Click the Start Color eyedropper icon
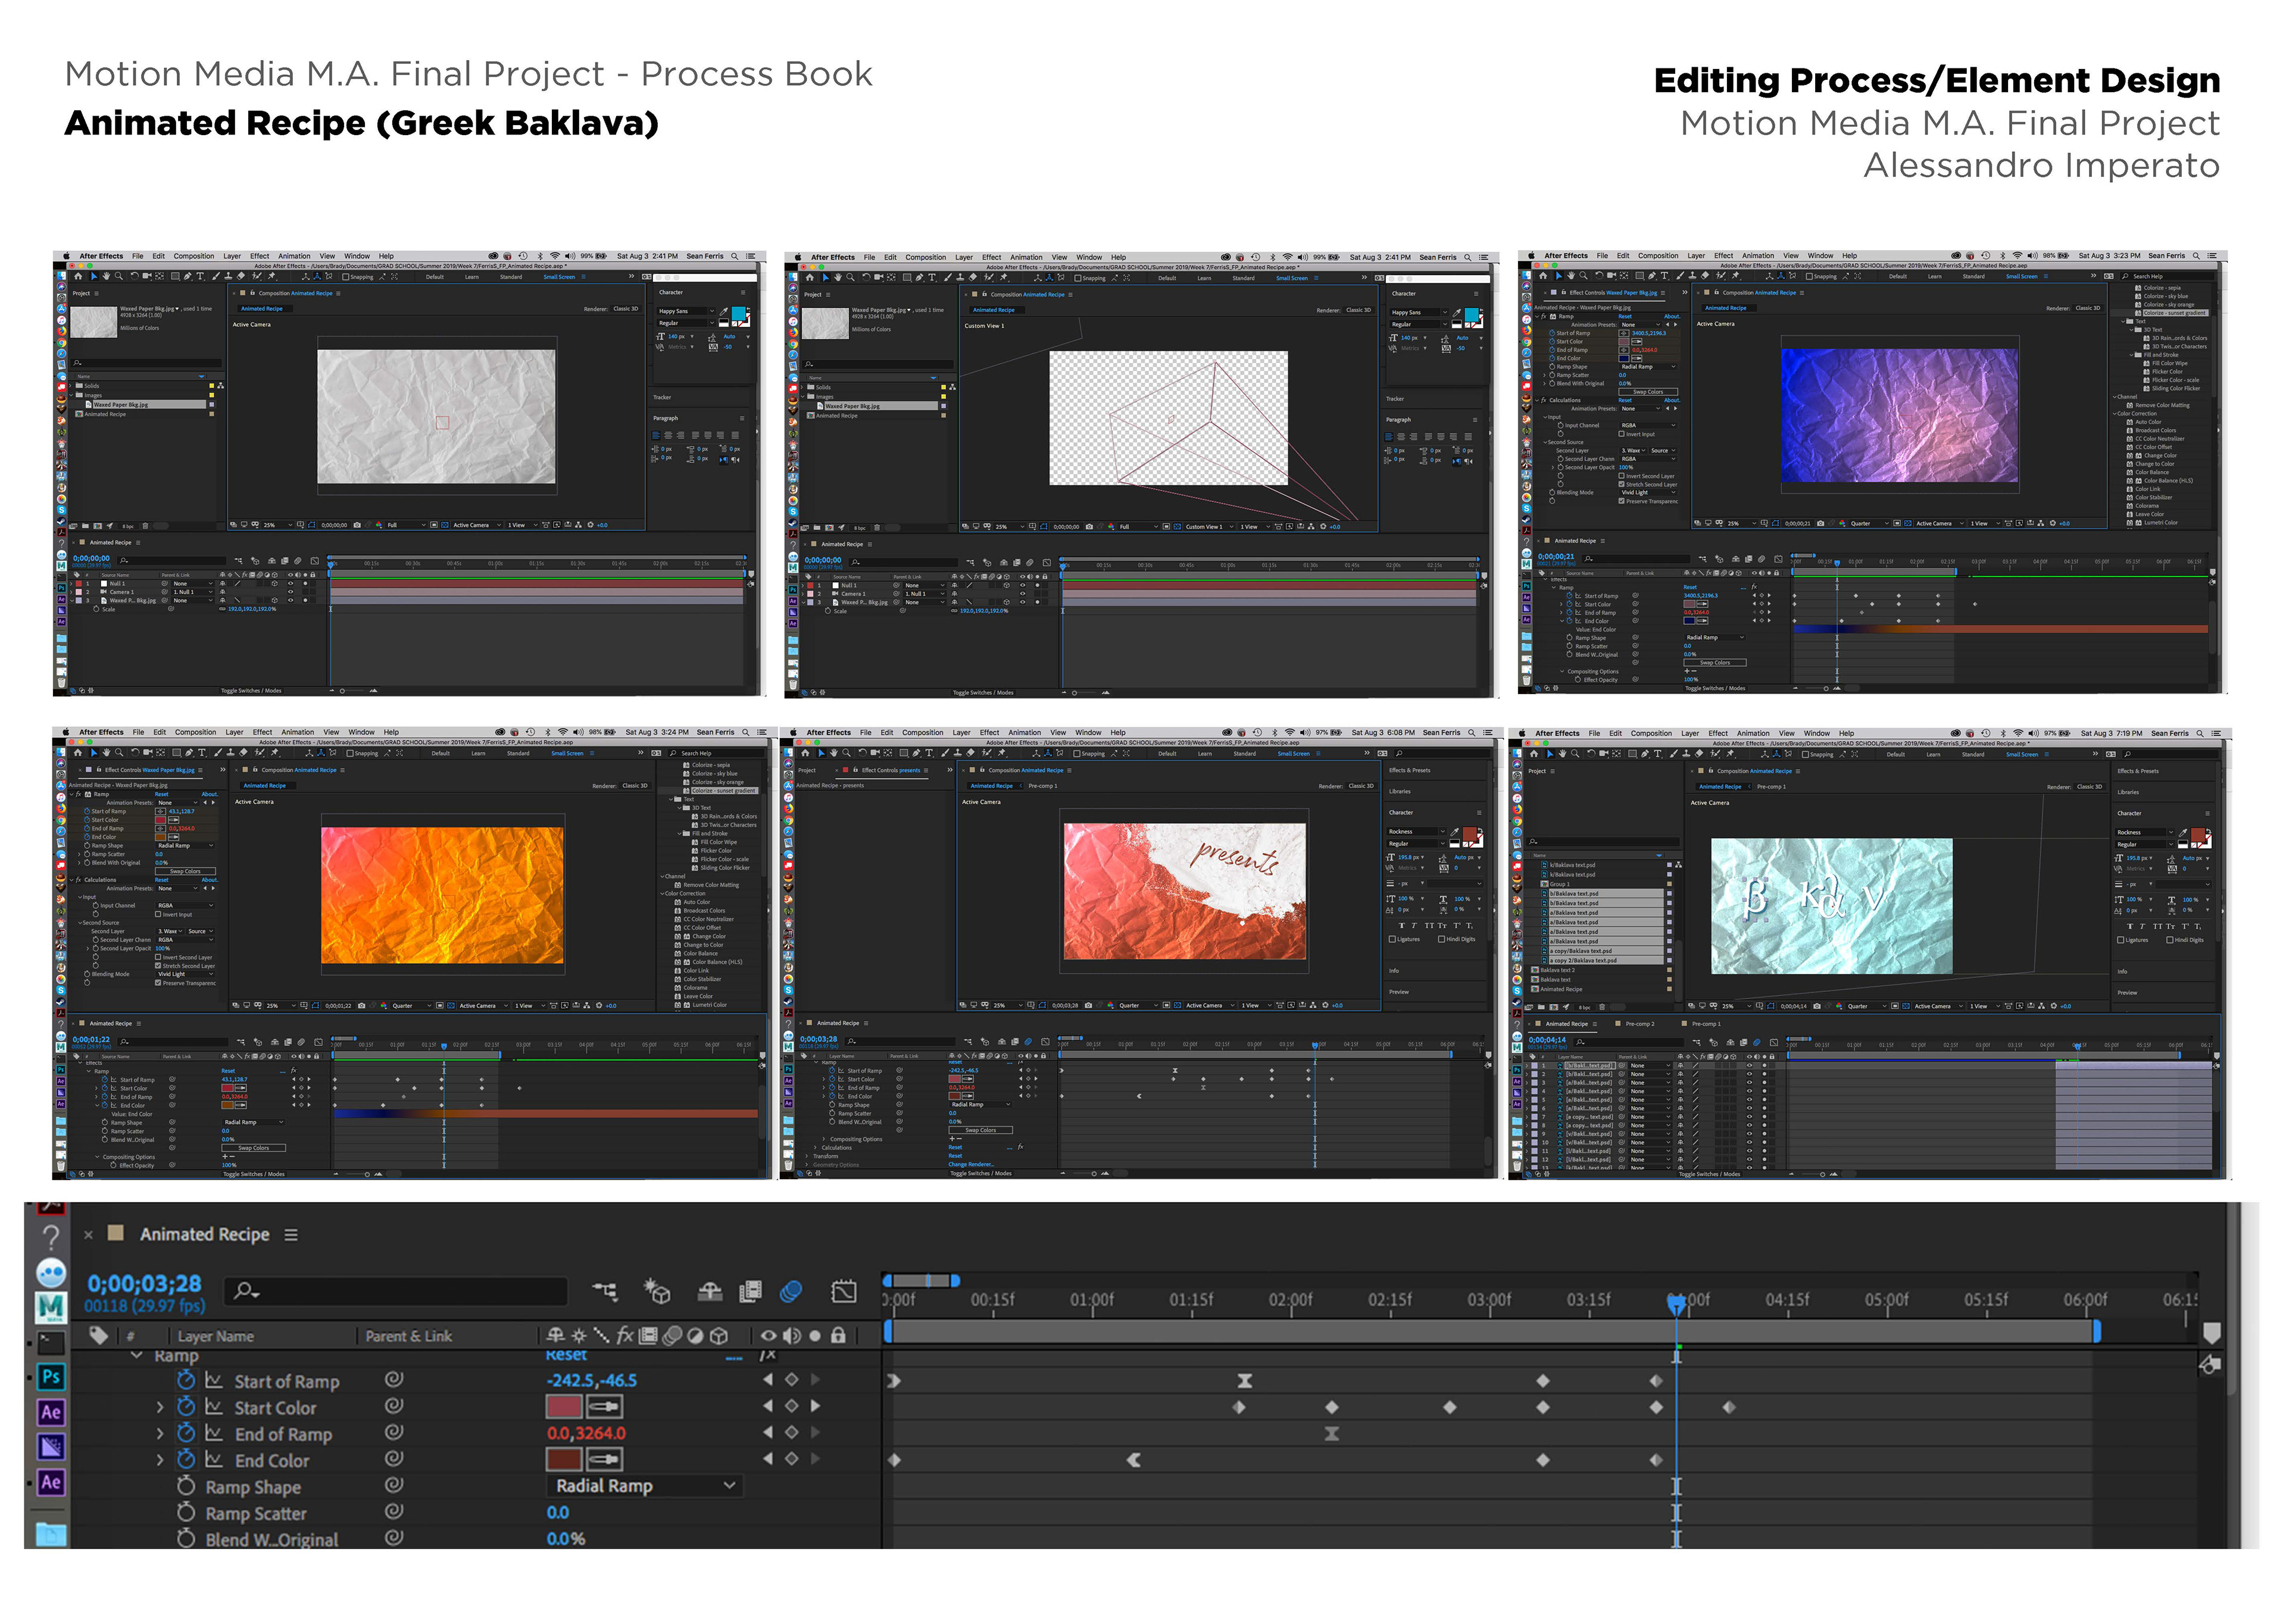 click(x=604, y=1407)
